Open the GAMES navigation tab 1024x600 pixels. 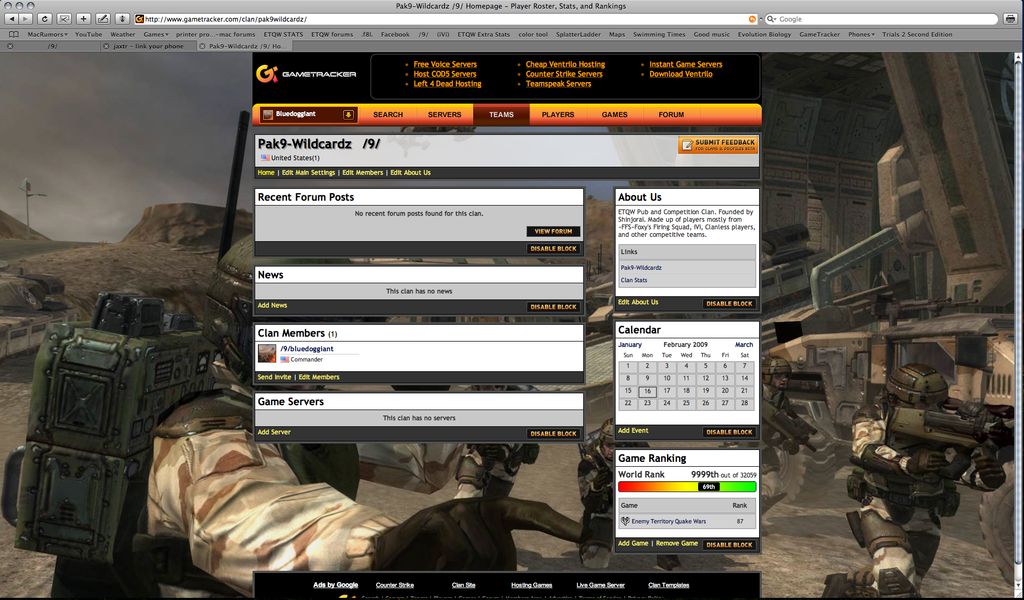[615, 114]
